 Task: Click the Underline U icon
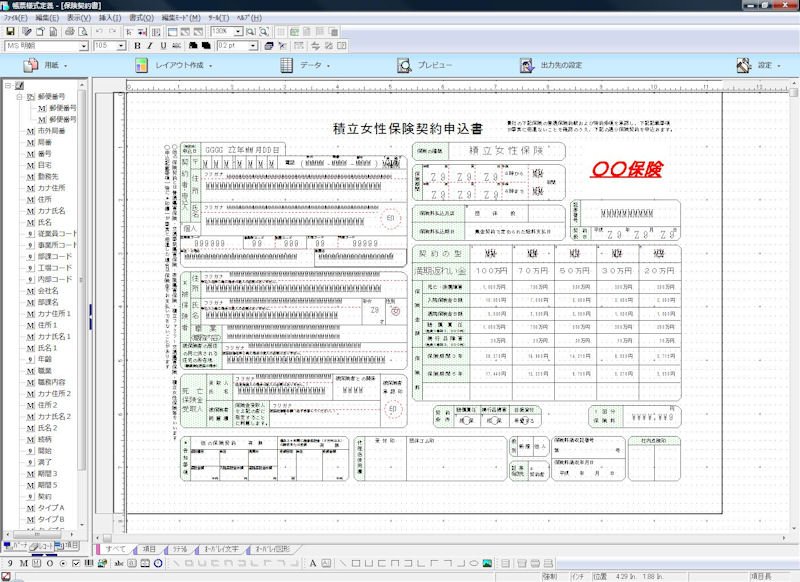tap(163, 46)
